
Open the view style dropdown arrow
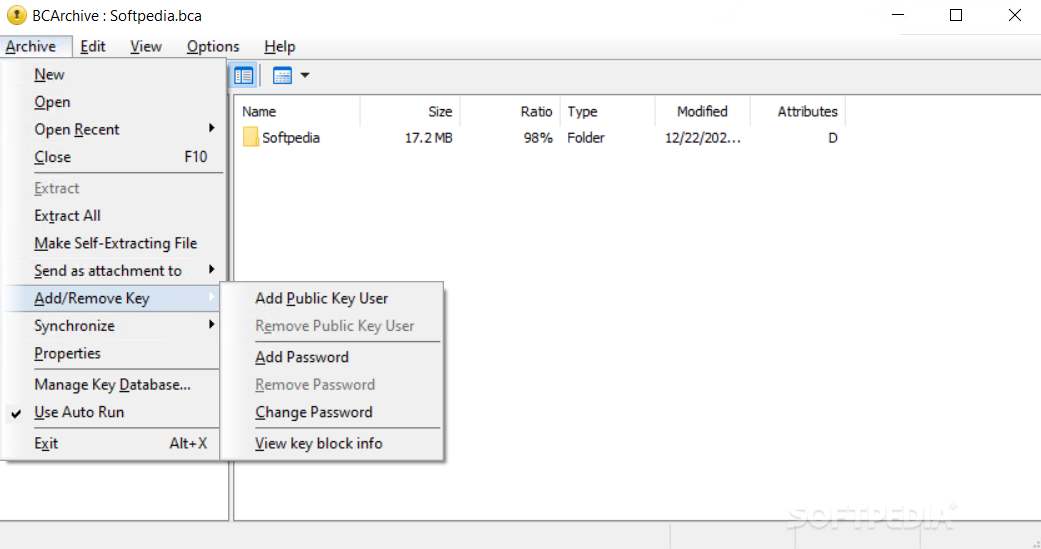(305, 76)
